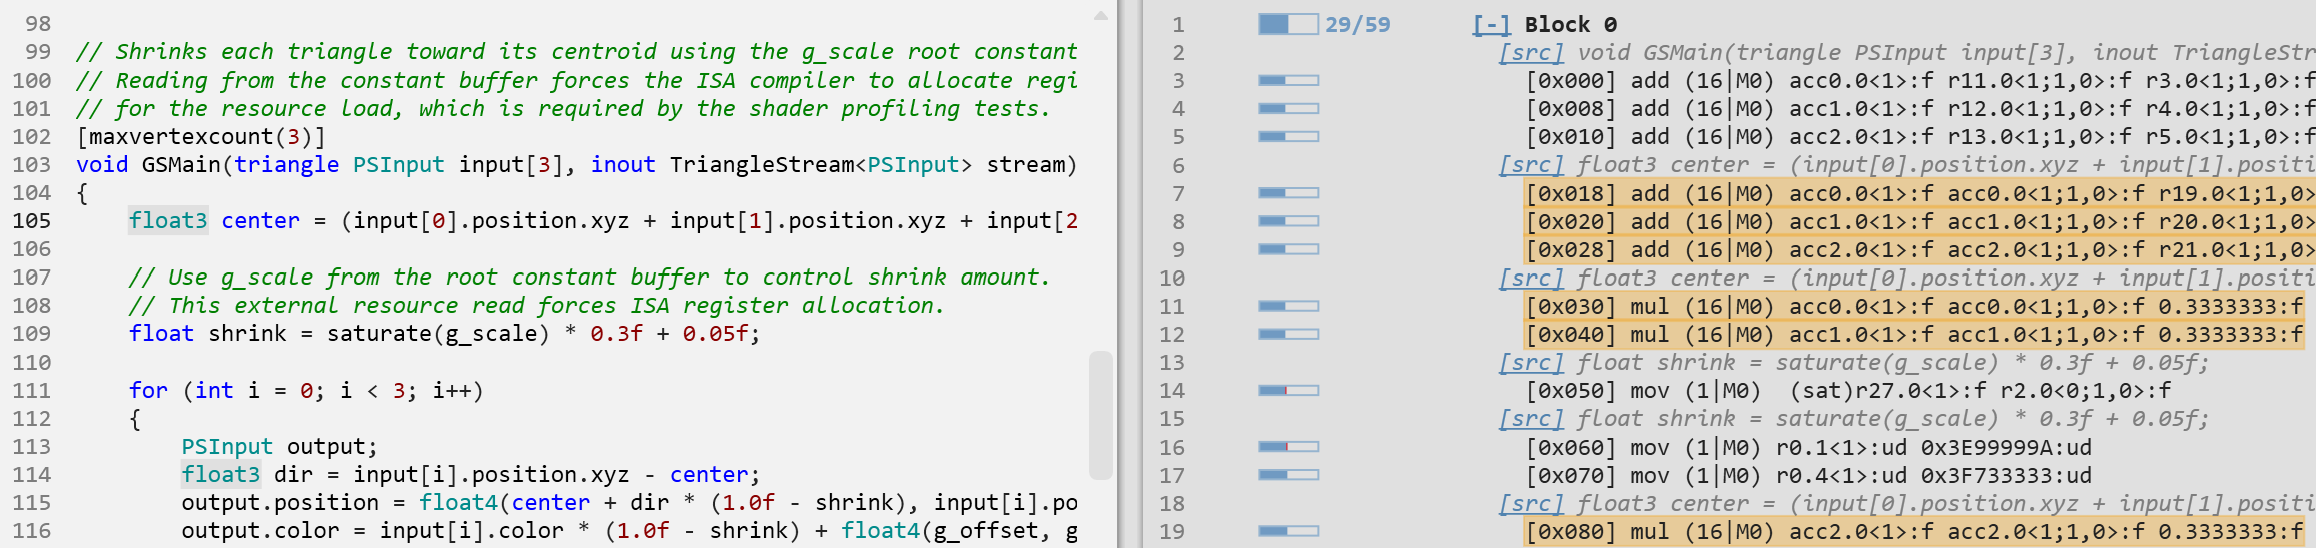Select the instruction at [0x010]
Screen dimensions: 2316x548
coord(1920,136)
